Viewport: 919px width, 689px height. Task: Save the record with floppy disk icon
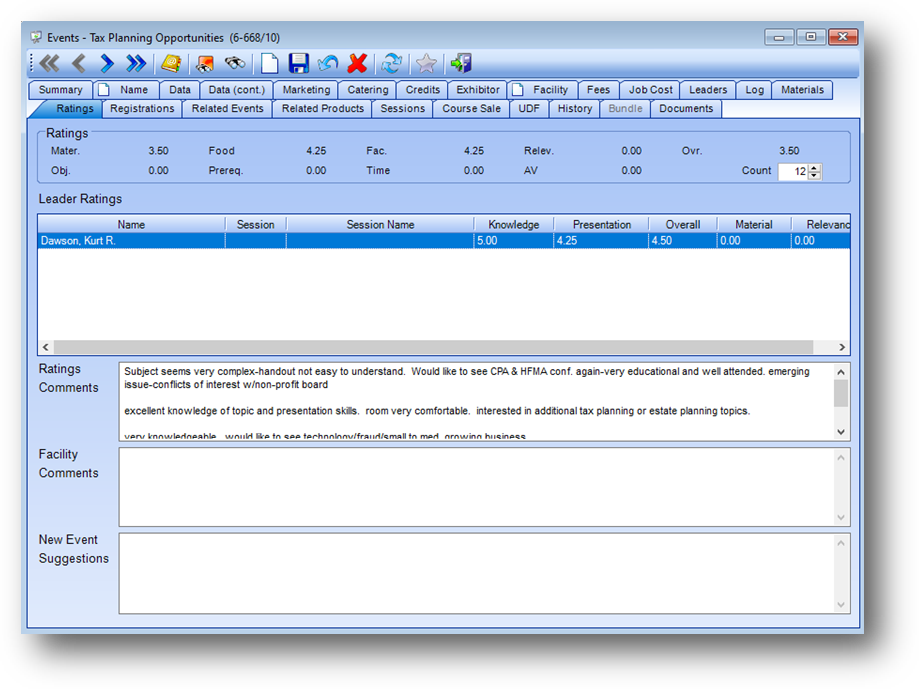299,63
